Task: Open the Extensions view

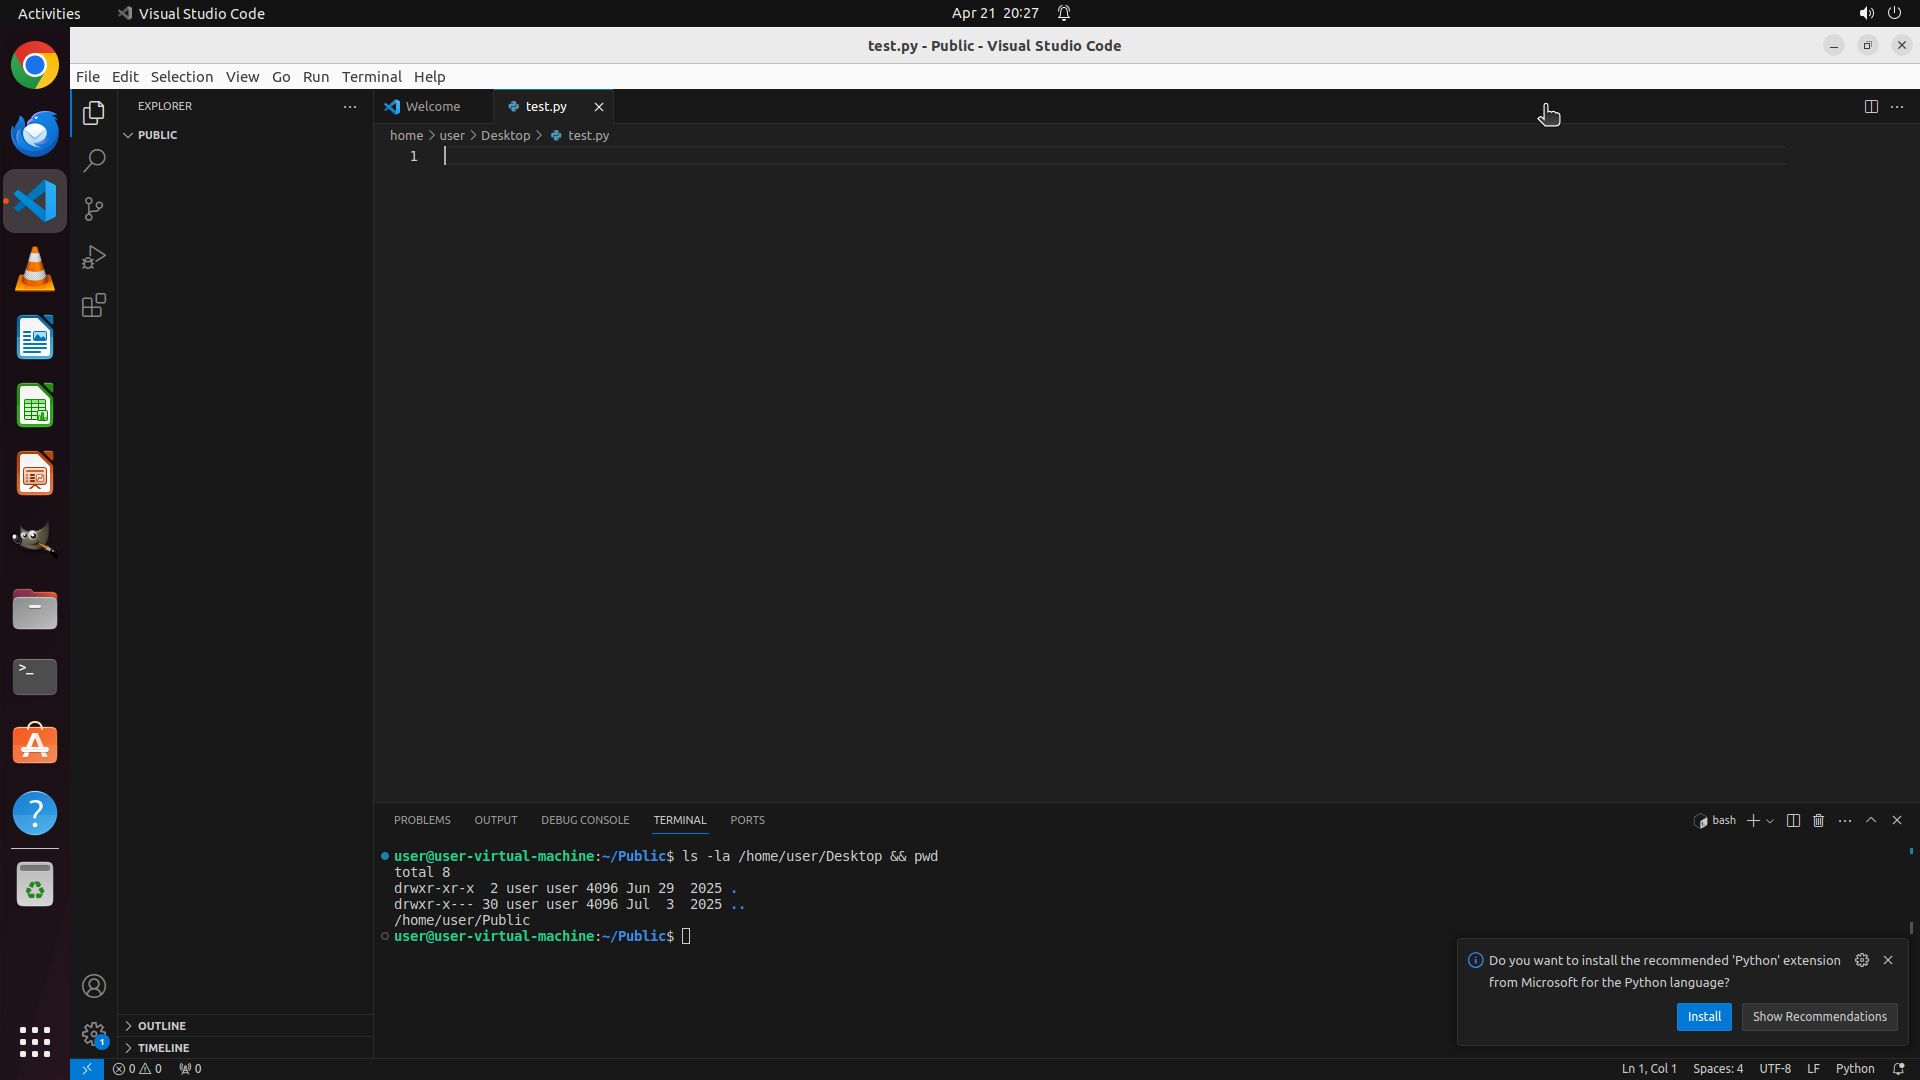Action: click(94, 305)
